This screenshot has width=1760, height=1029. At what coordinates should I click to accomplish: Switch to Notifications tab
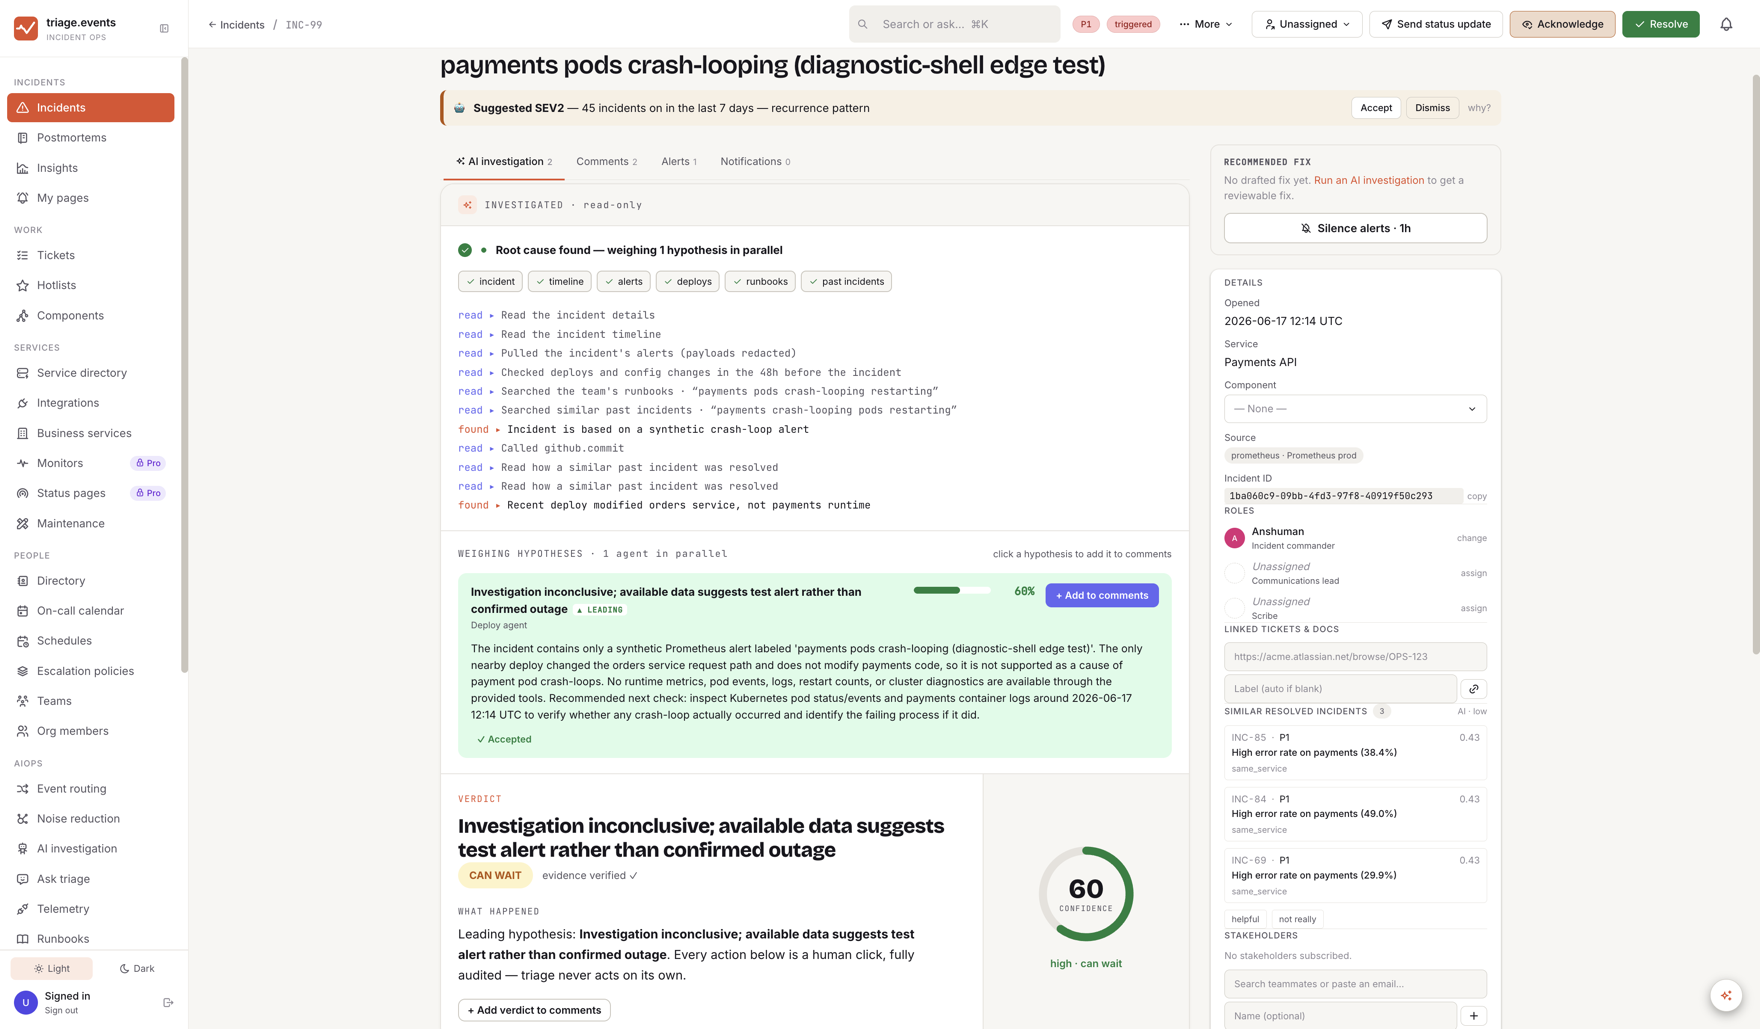tap(755, 162)
